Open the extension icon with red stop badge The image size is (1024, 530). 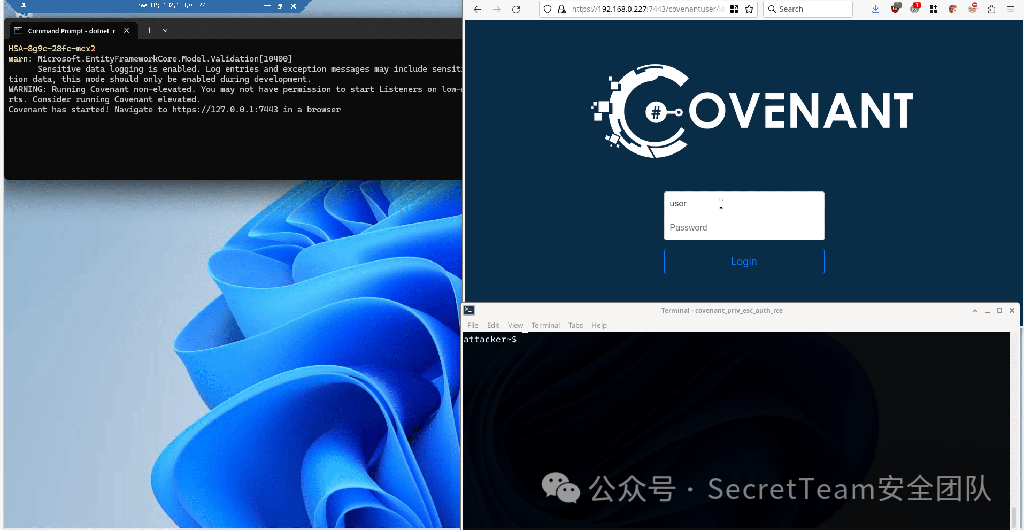(x=972, y=8)
